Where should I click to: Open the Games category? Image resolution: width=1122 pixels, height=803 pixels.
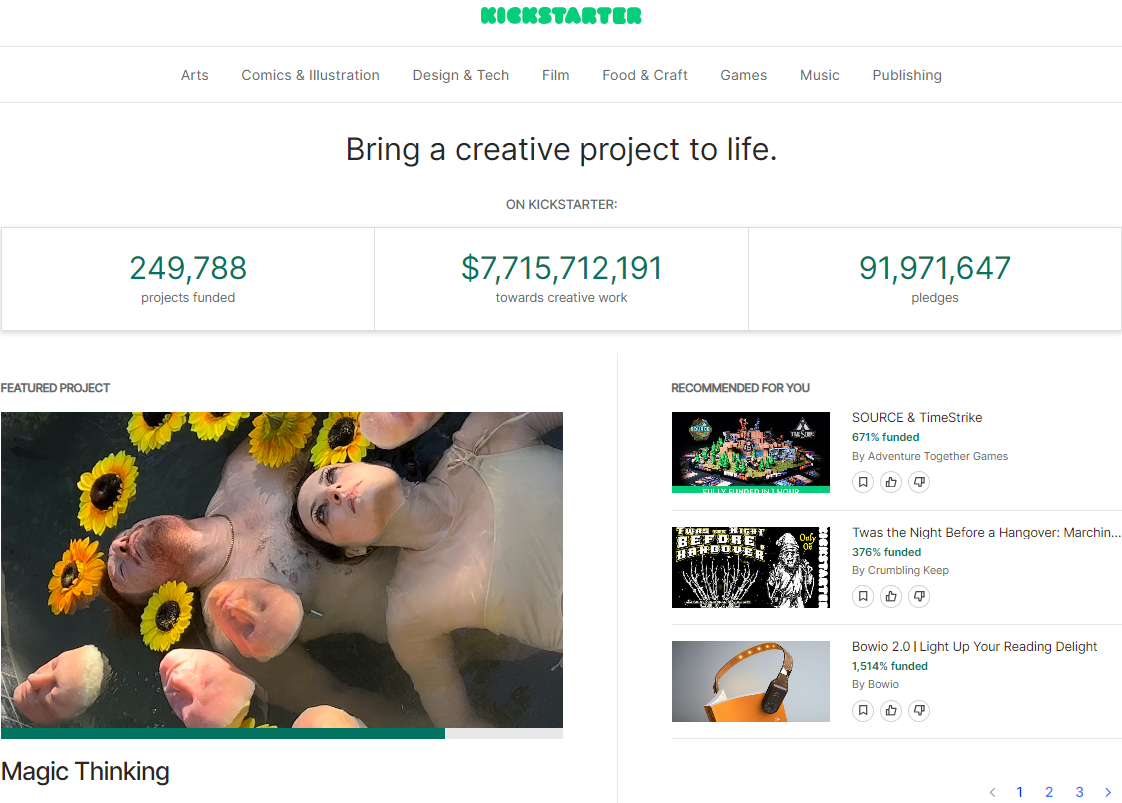click(x=743, y=75)
